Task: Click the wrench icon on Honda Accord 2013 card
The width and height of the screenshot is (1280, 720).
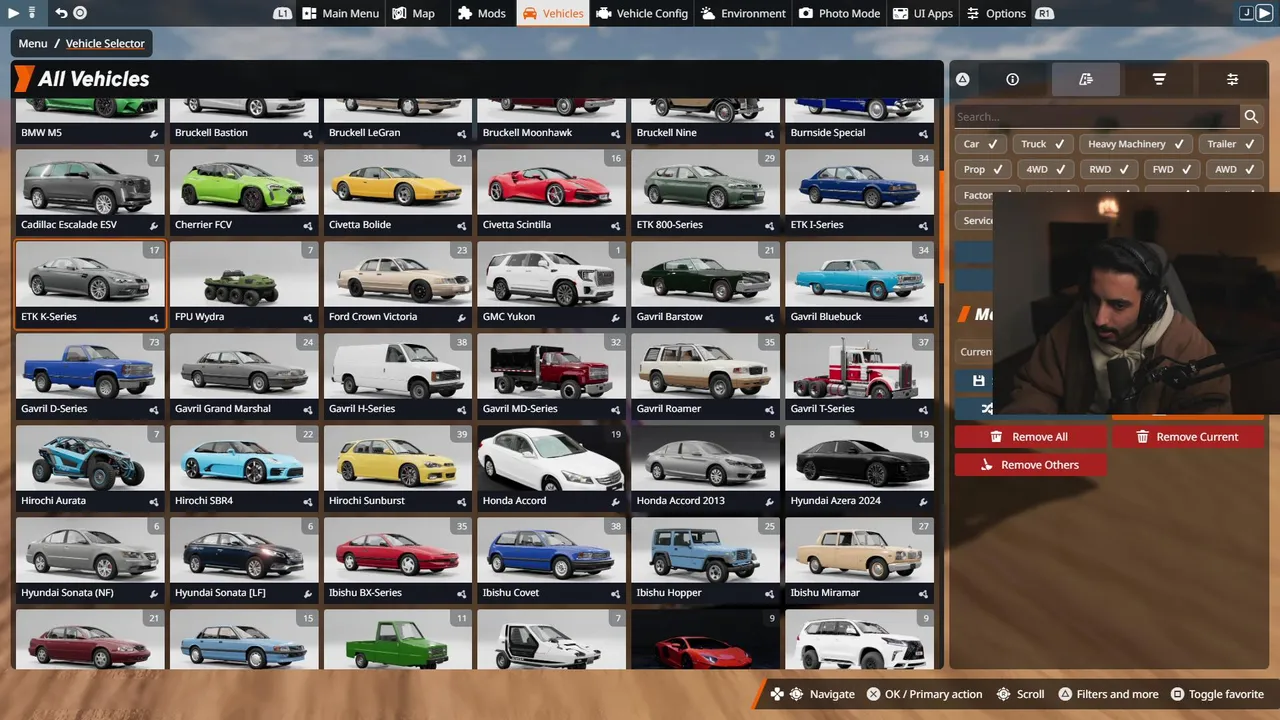Action: pyautogui.click(x=770, y=501)
